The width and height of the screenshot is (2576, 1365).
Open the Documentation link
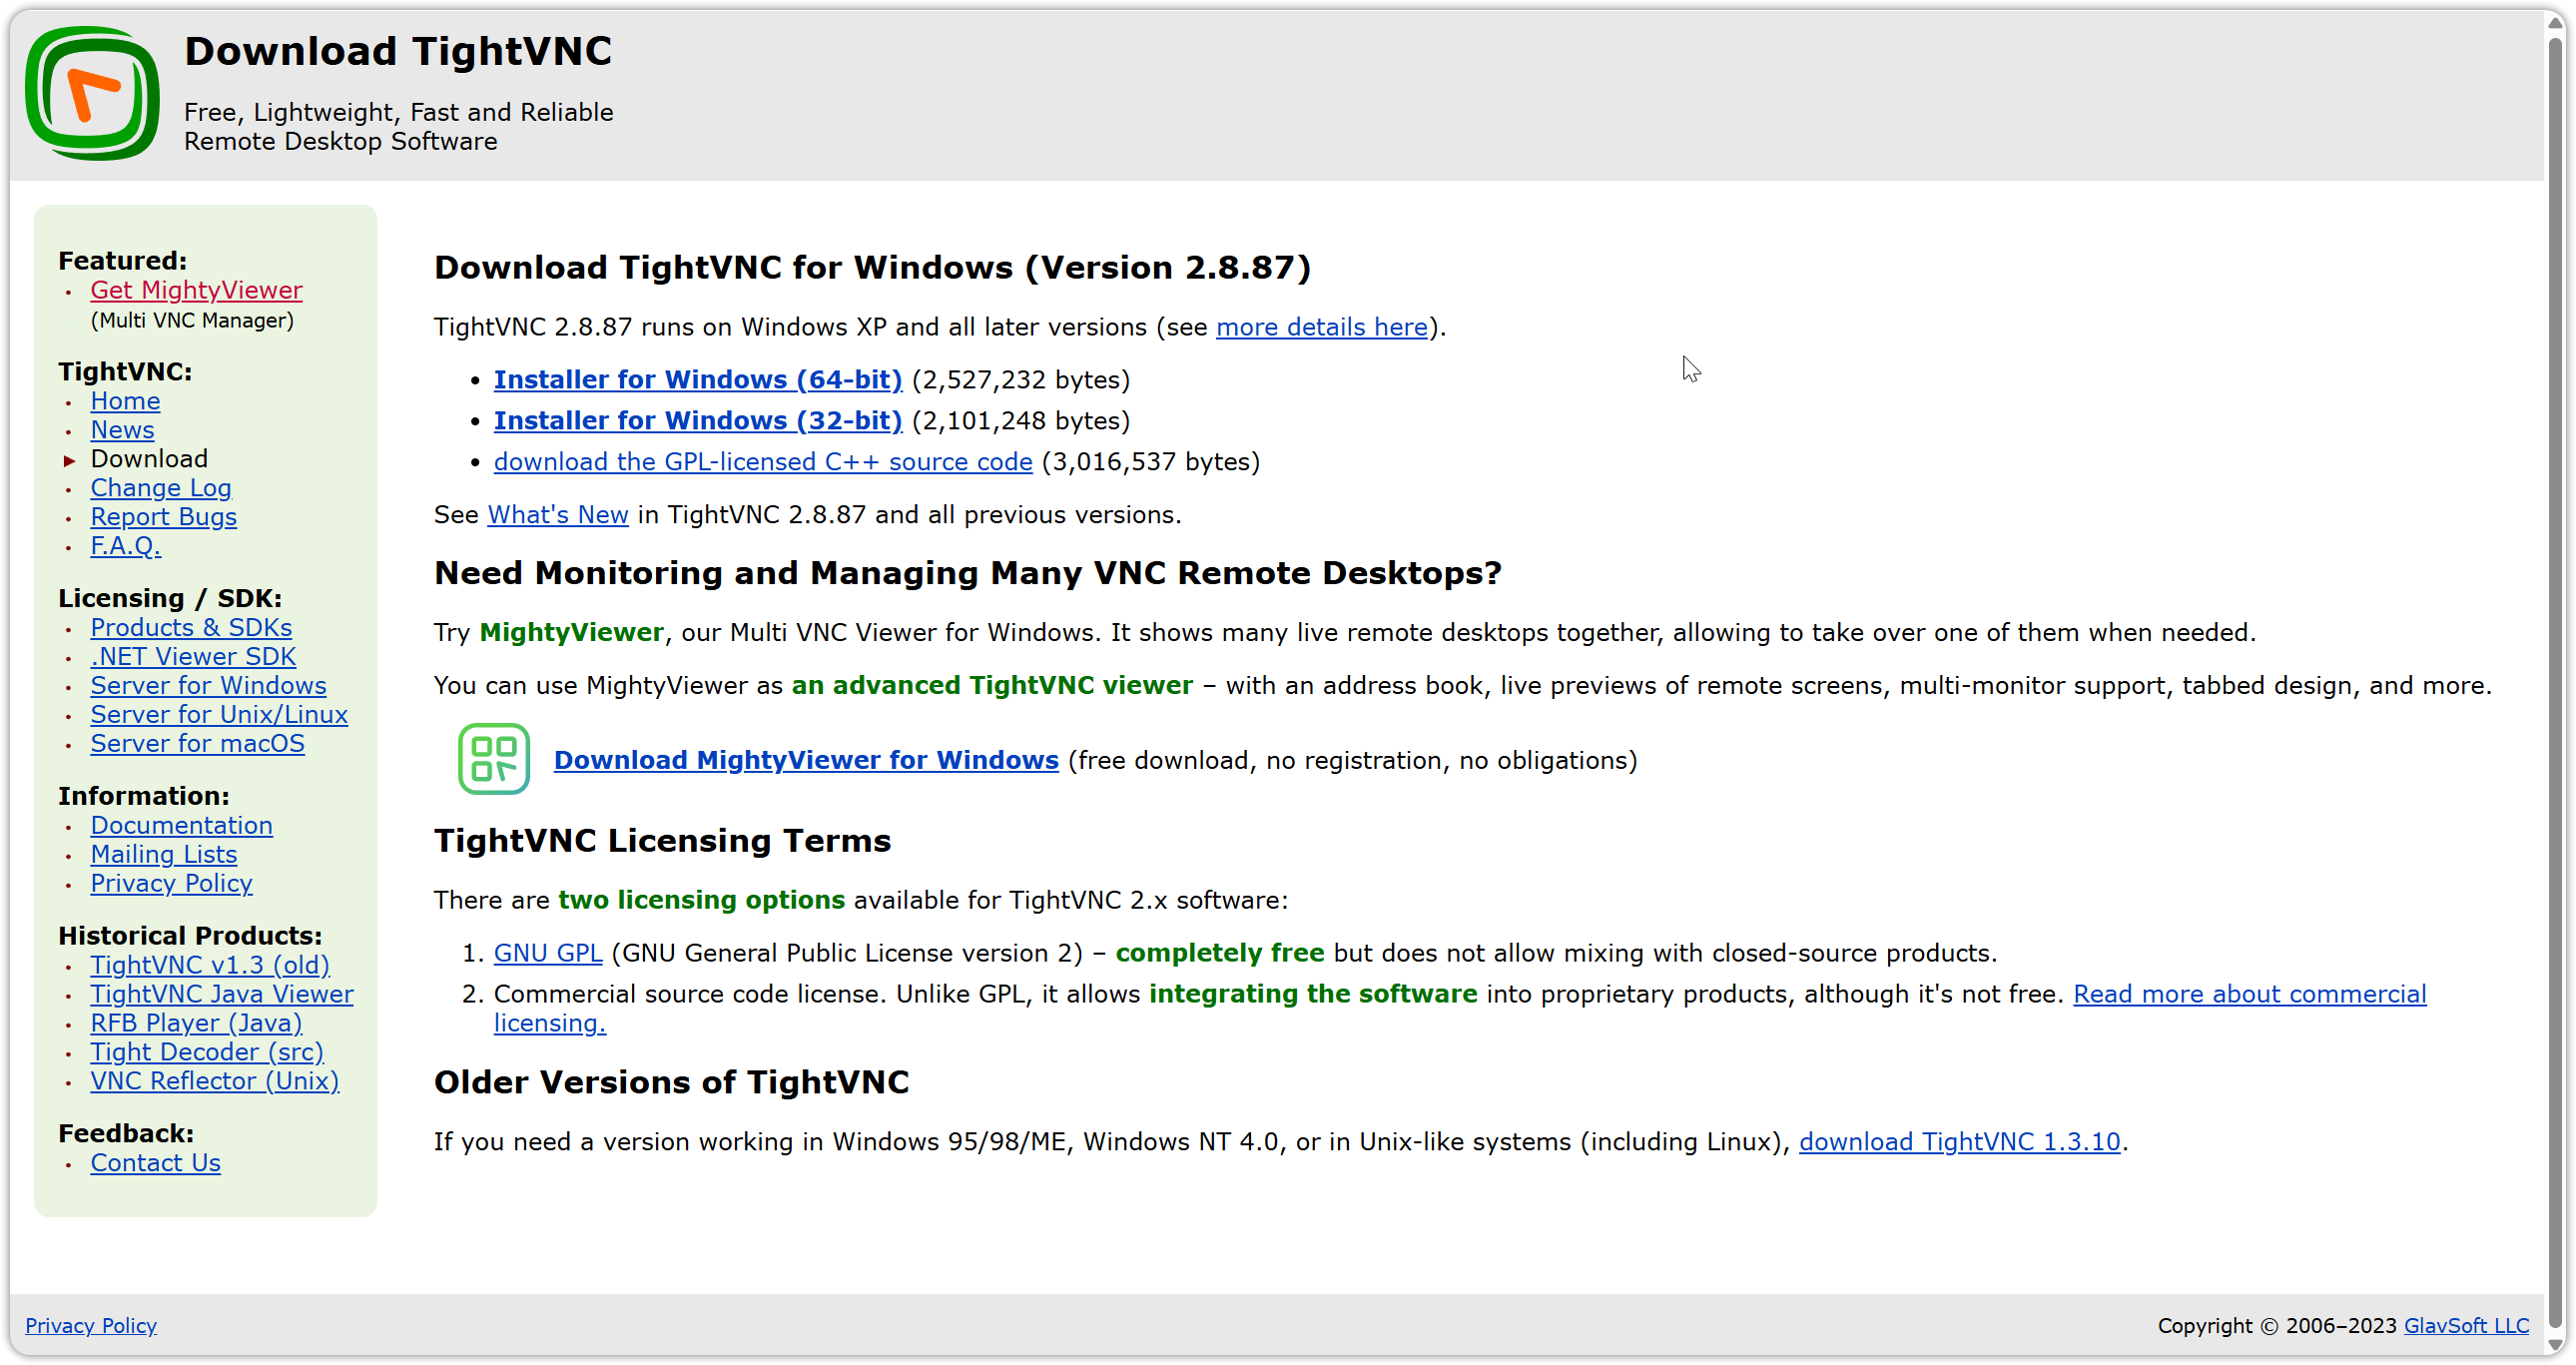[181, 826]
